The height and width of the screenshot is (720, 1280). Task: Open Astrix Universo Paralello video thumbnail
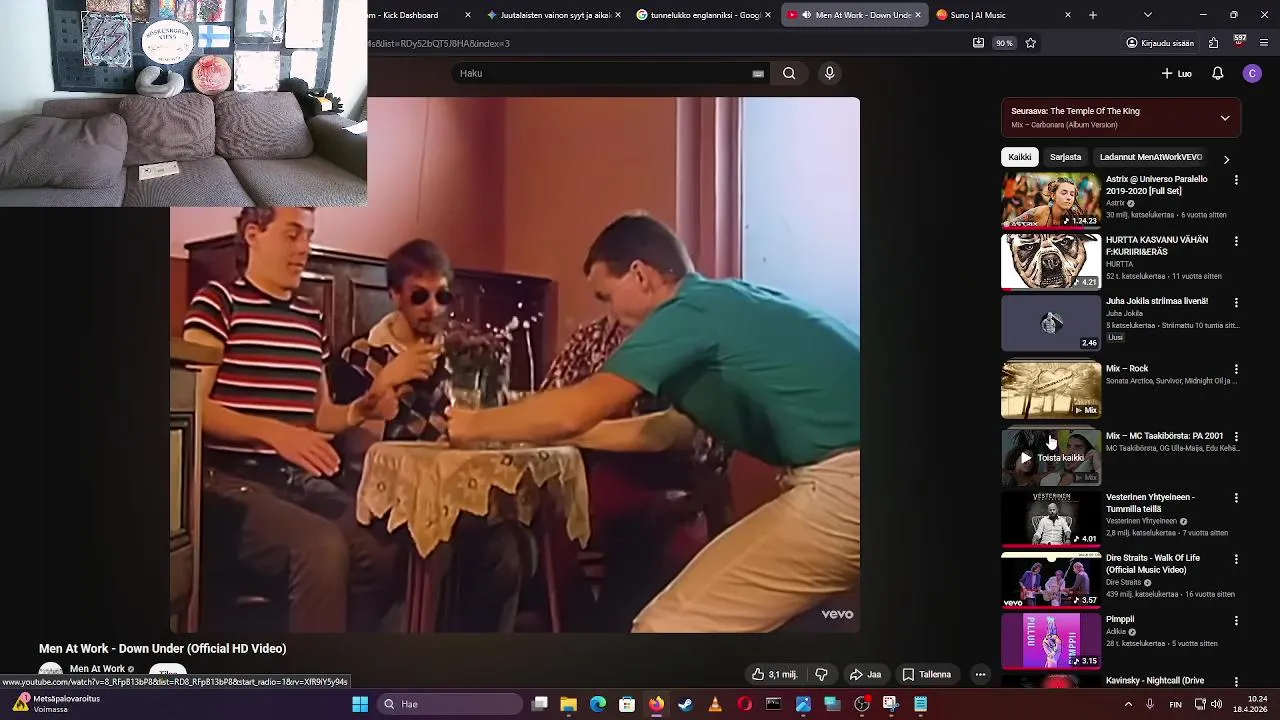pyautogui.click(x=1051, y=200)
